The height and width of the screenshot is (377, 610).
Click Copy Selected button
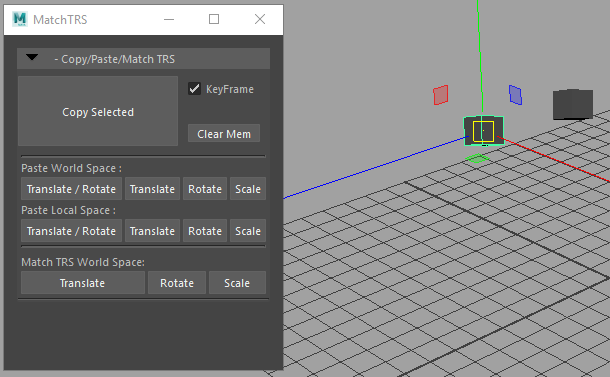pos(98,111)
